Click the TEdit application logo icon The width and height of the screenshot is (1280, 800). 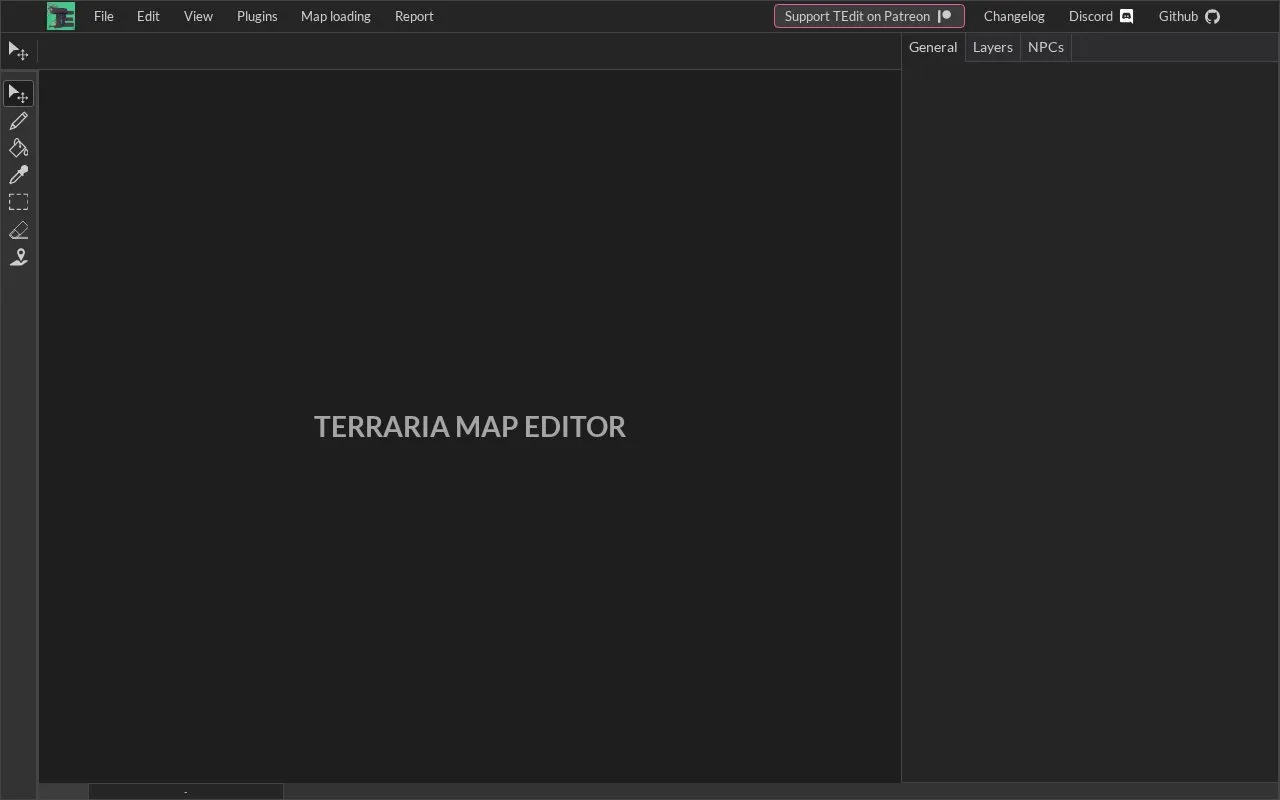[x=61, y=16]
